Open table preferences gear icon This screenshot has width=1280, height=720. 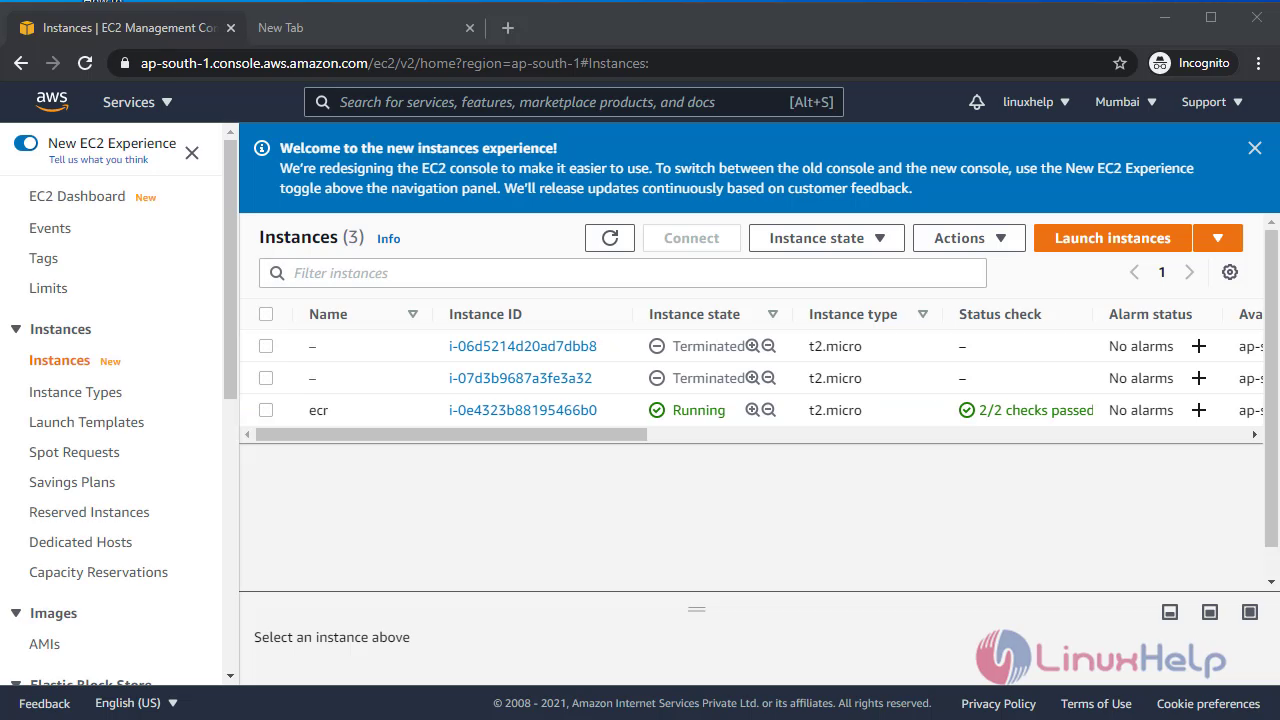(1230, 272)
